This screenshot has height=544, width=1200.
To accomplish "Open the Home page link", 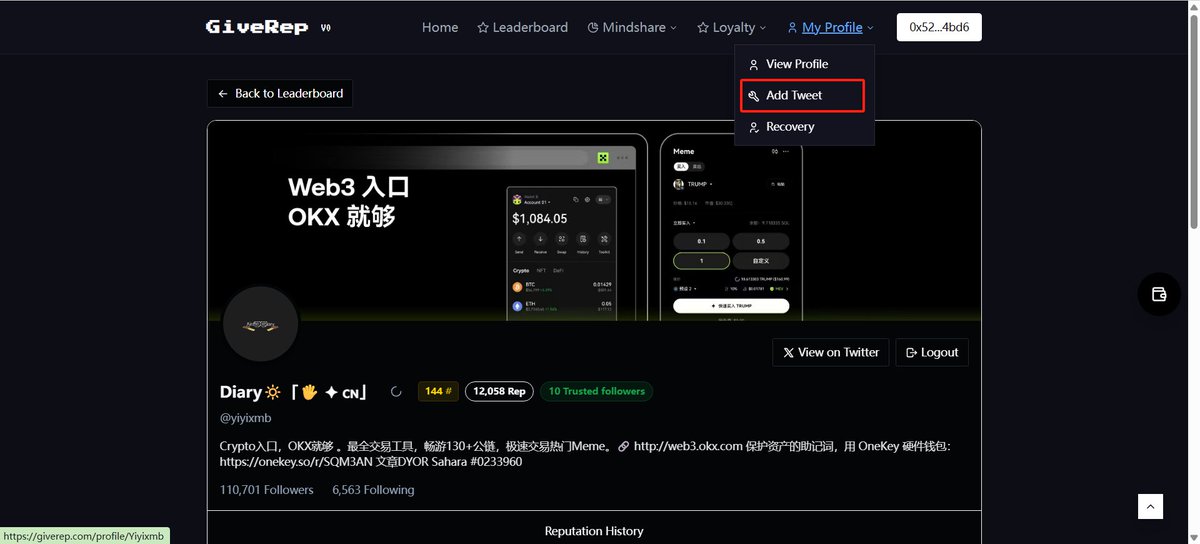I will click(x=440, y=27).
